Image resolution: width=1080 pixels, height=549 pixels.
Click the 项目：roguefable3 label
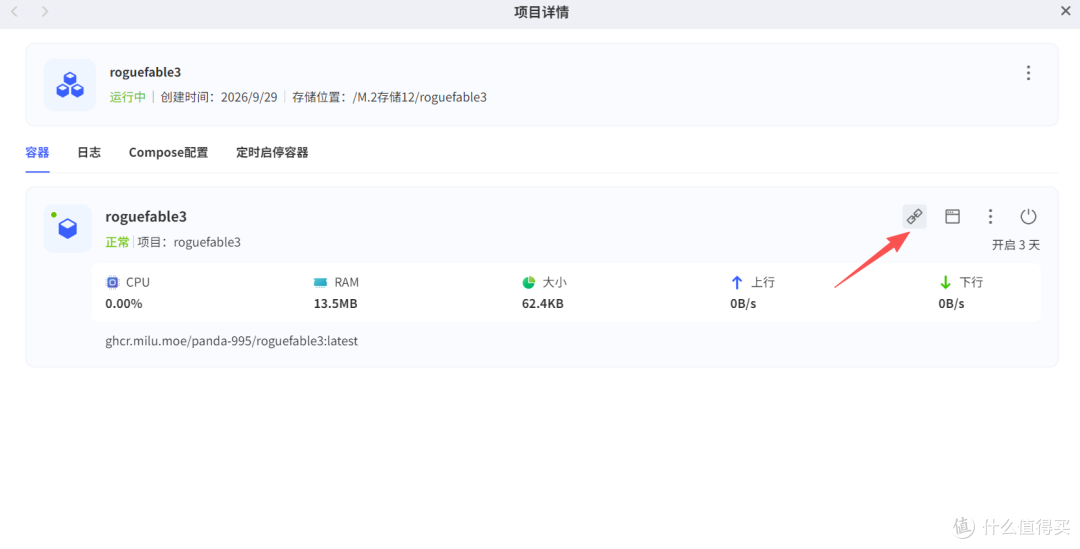click(x=189, y=242)
